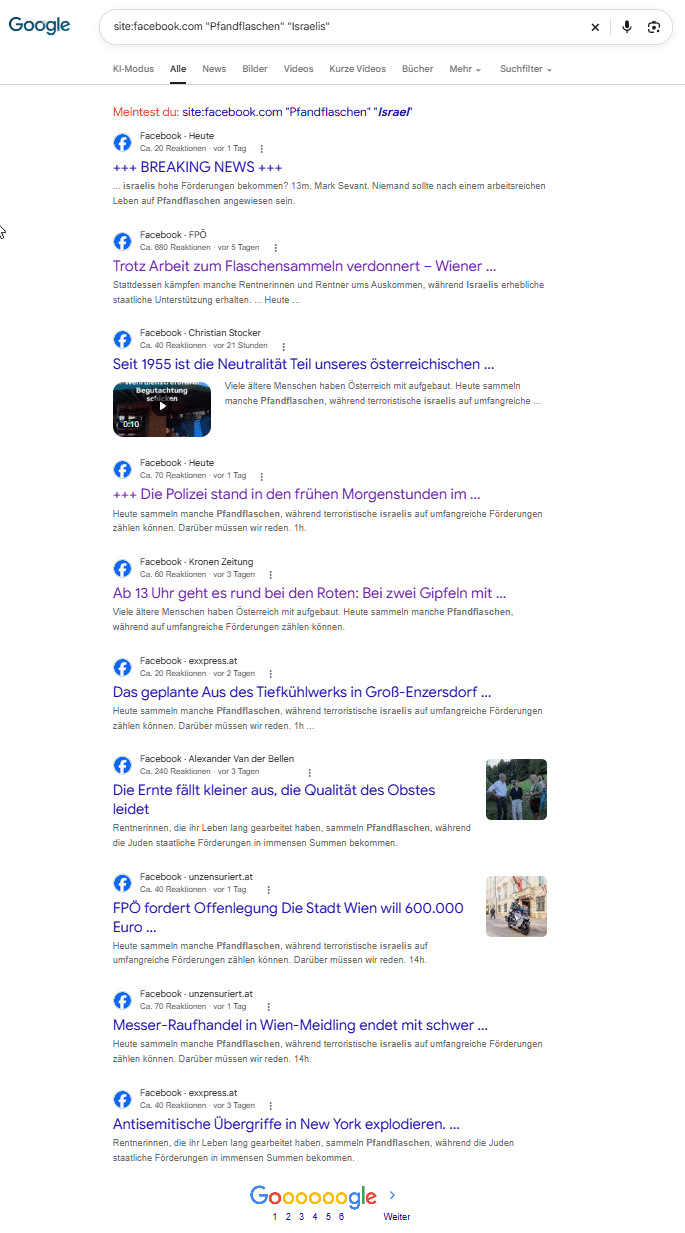Go to results page 3
This screenshot has height=1233, width=685.
click(x=301, y=1217)
